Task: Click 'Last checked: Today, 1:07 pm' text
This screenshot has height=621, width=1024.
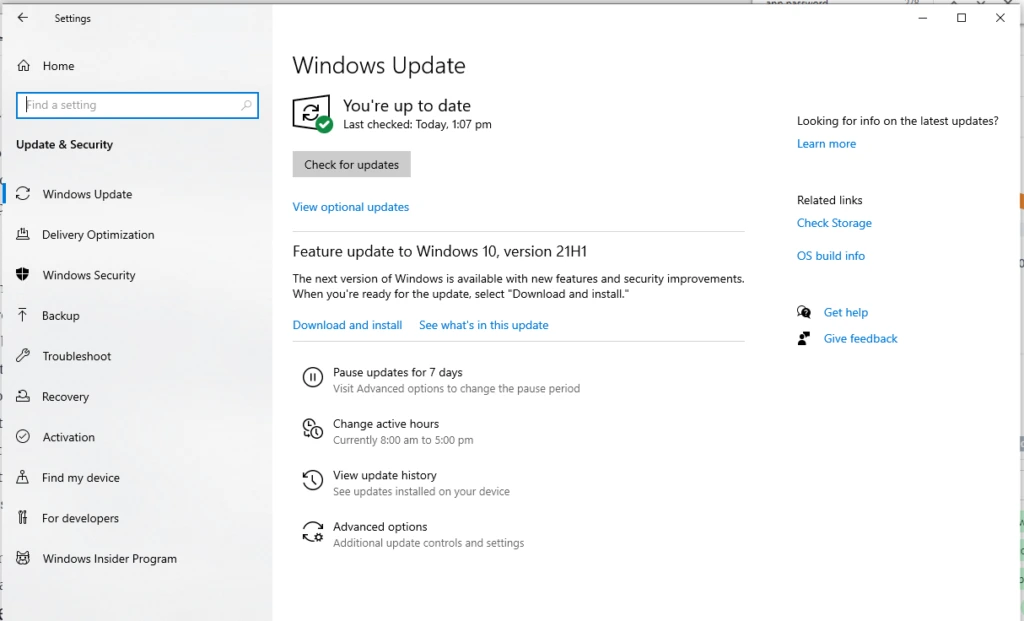Action: (x=417, y=124)
